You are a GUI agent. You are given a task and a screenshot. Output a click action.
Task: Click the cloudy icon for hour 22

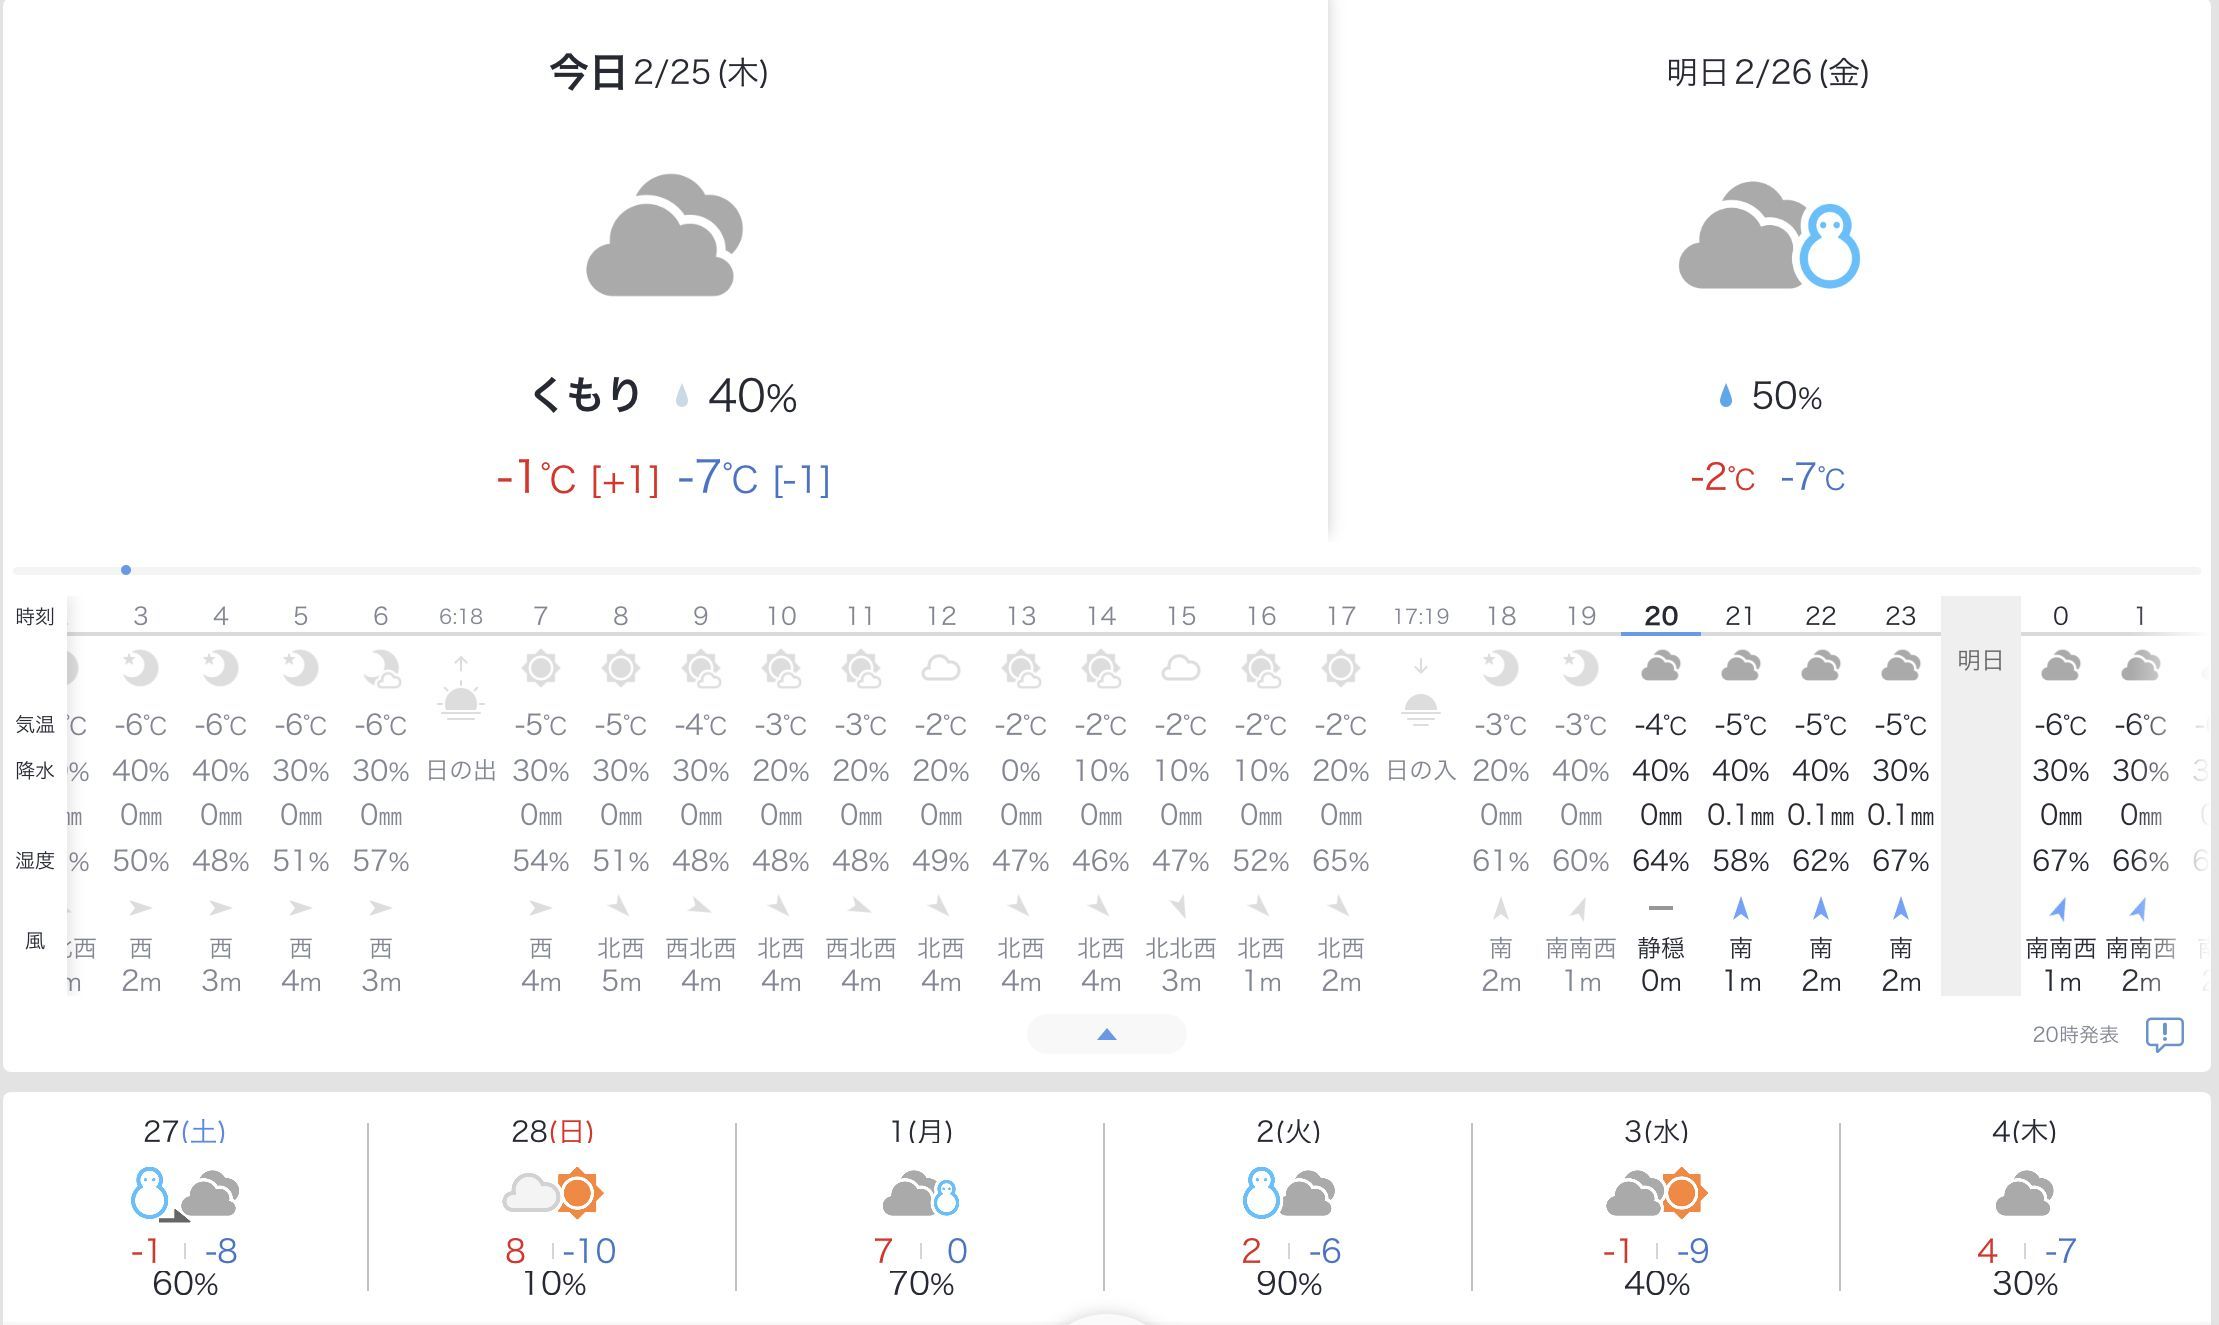[1820, 666]
